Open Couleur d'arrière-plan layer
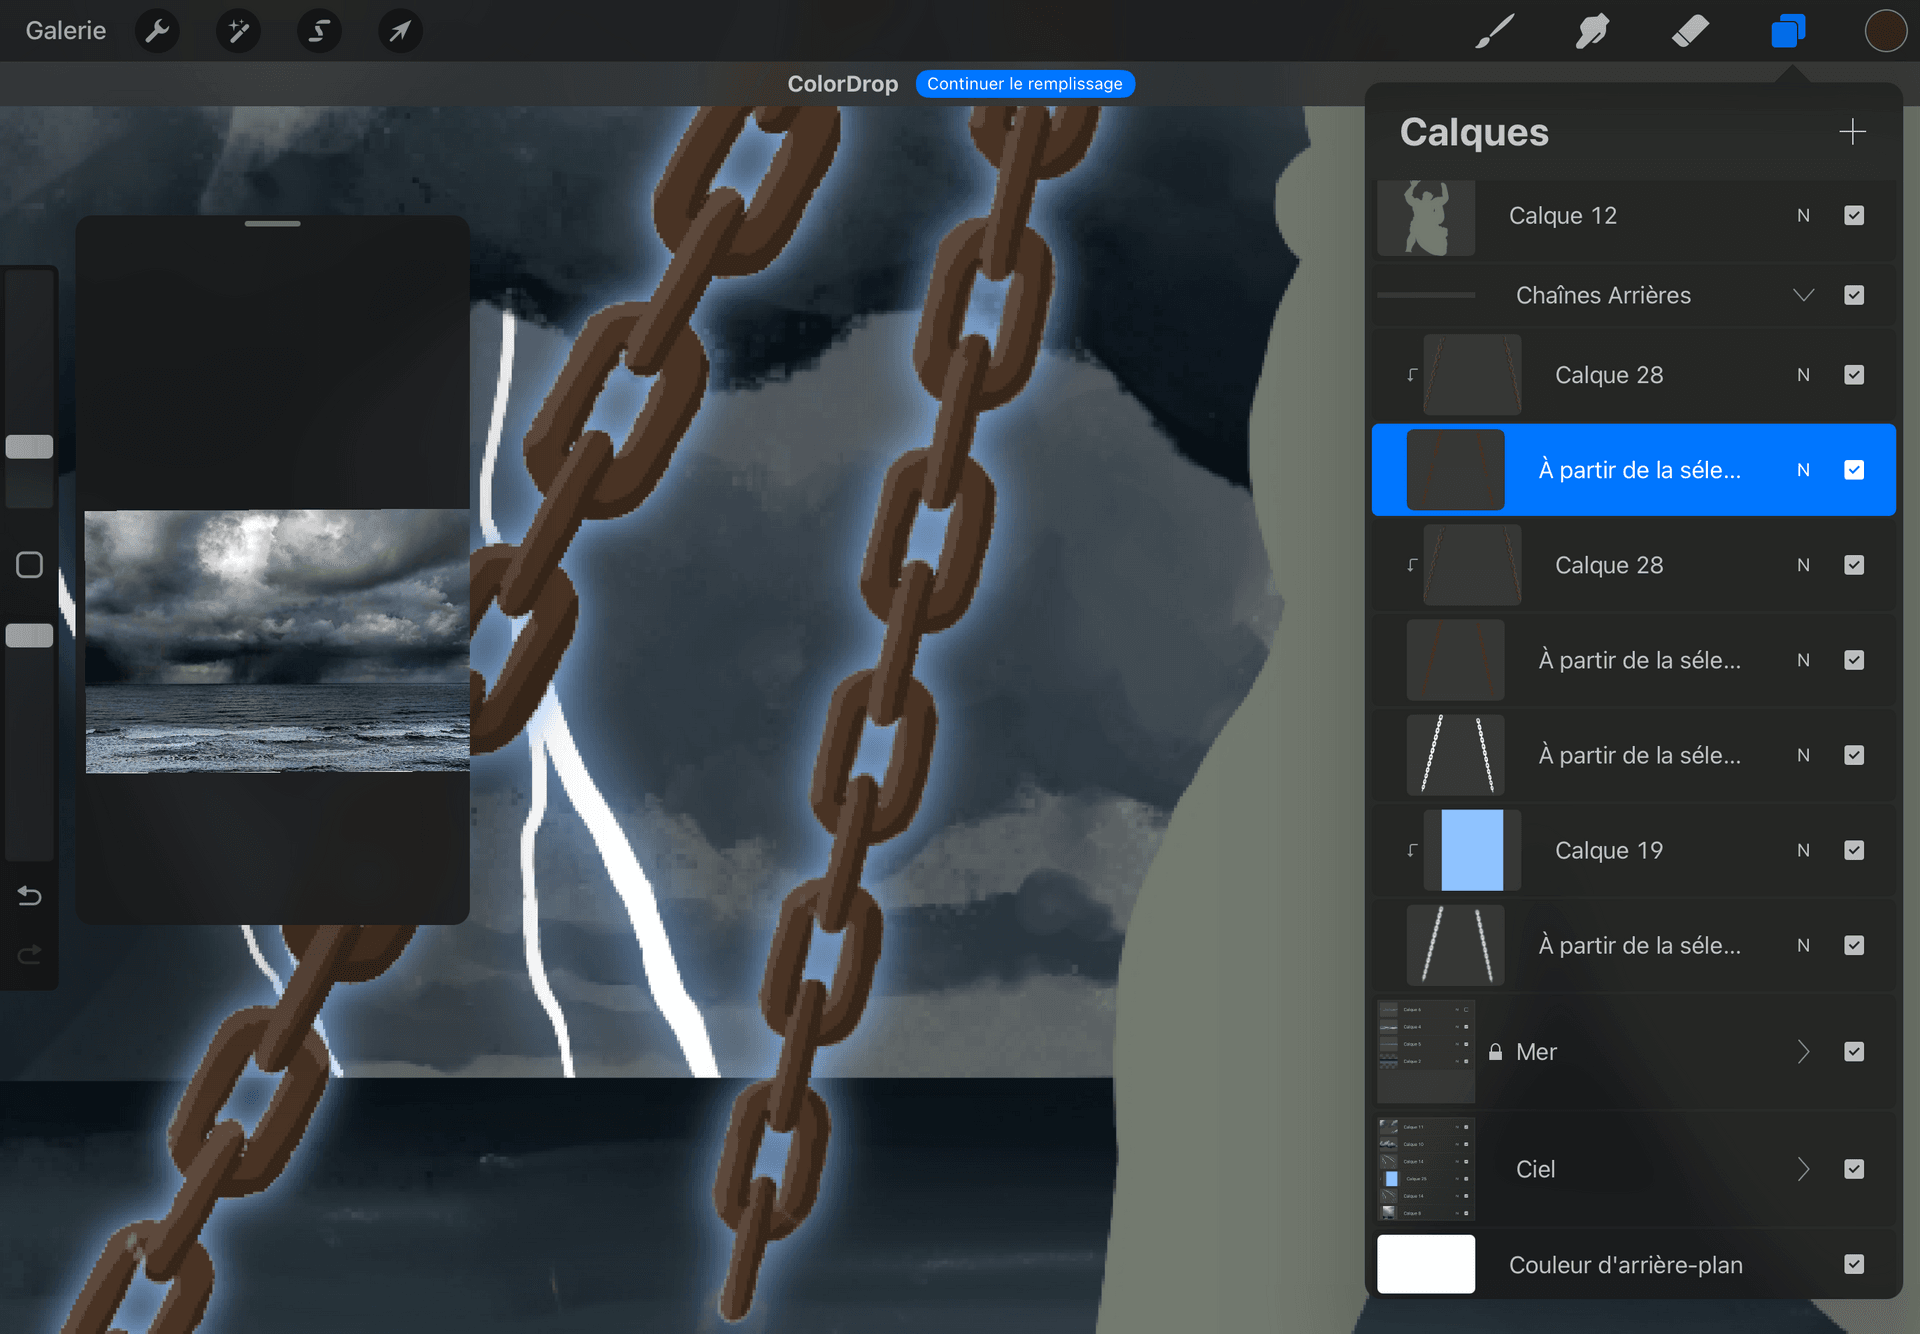Screen dimensions: 1920x1334 tap(1634, 1264)
